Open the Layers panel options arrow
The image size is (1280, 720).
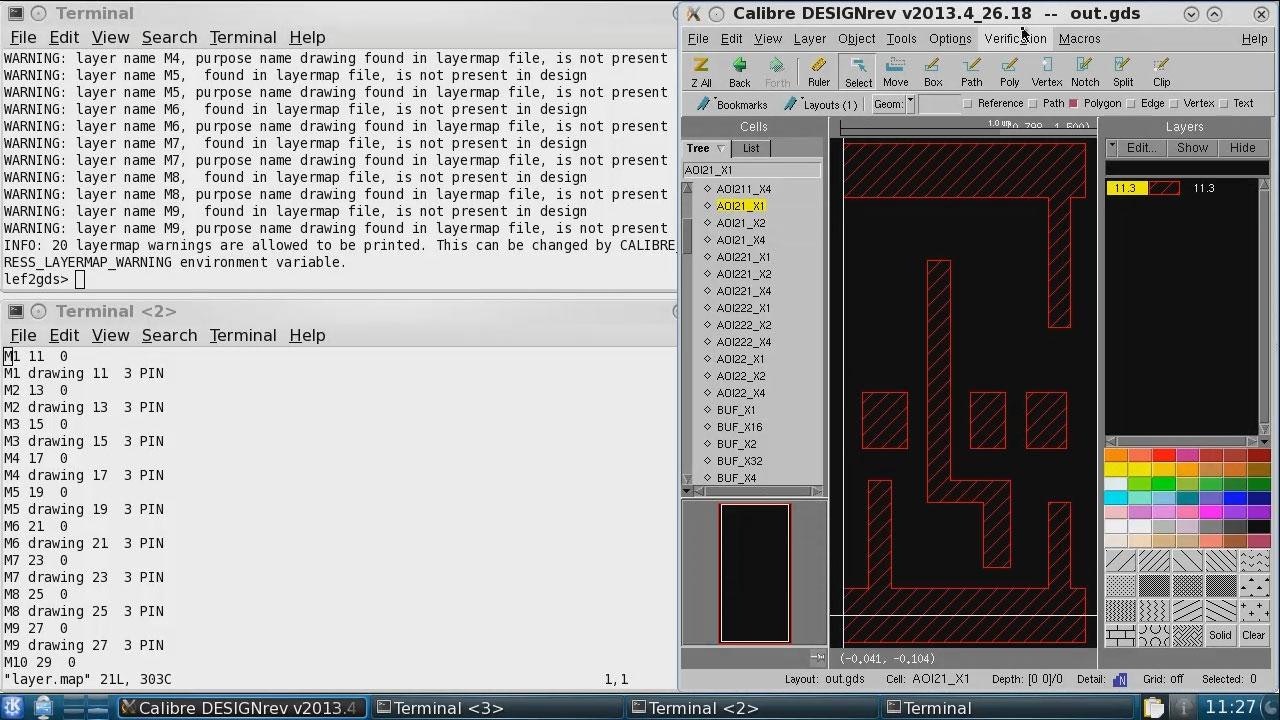[x=1112, y=147]
